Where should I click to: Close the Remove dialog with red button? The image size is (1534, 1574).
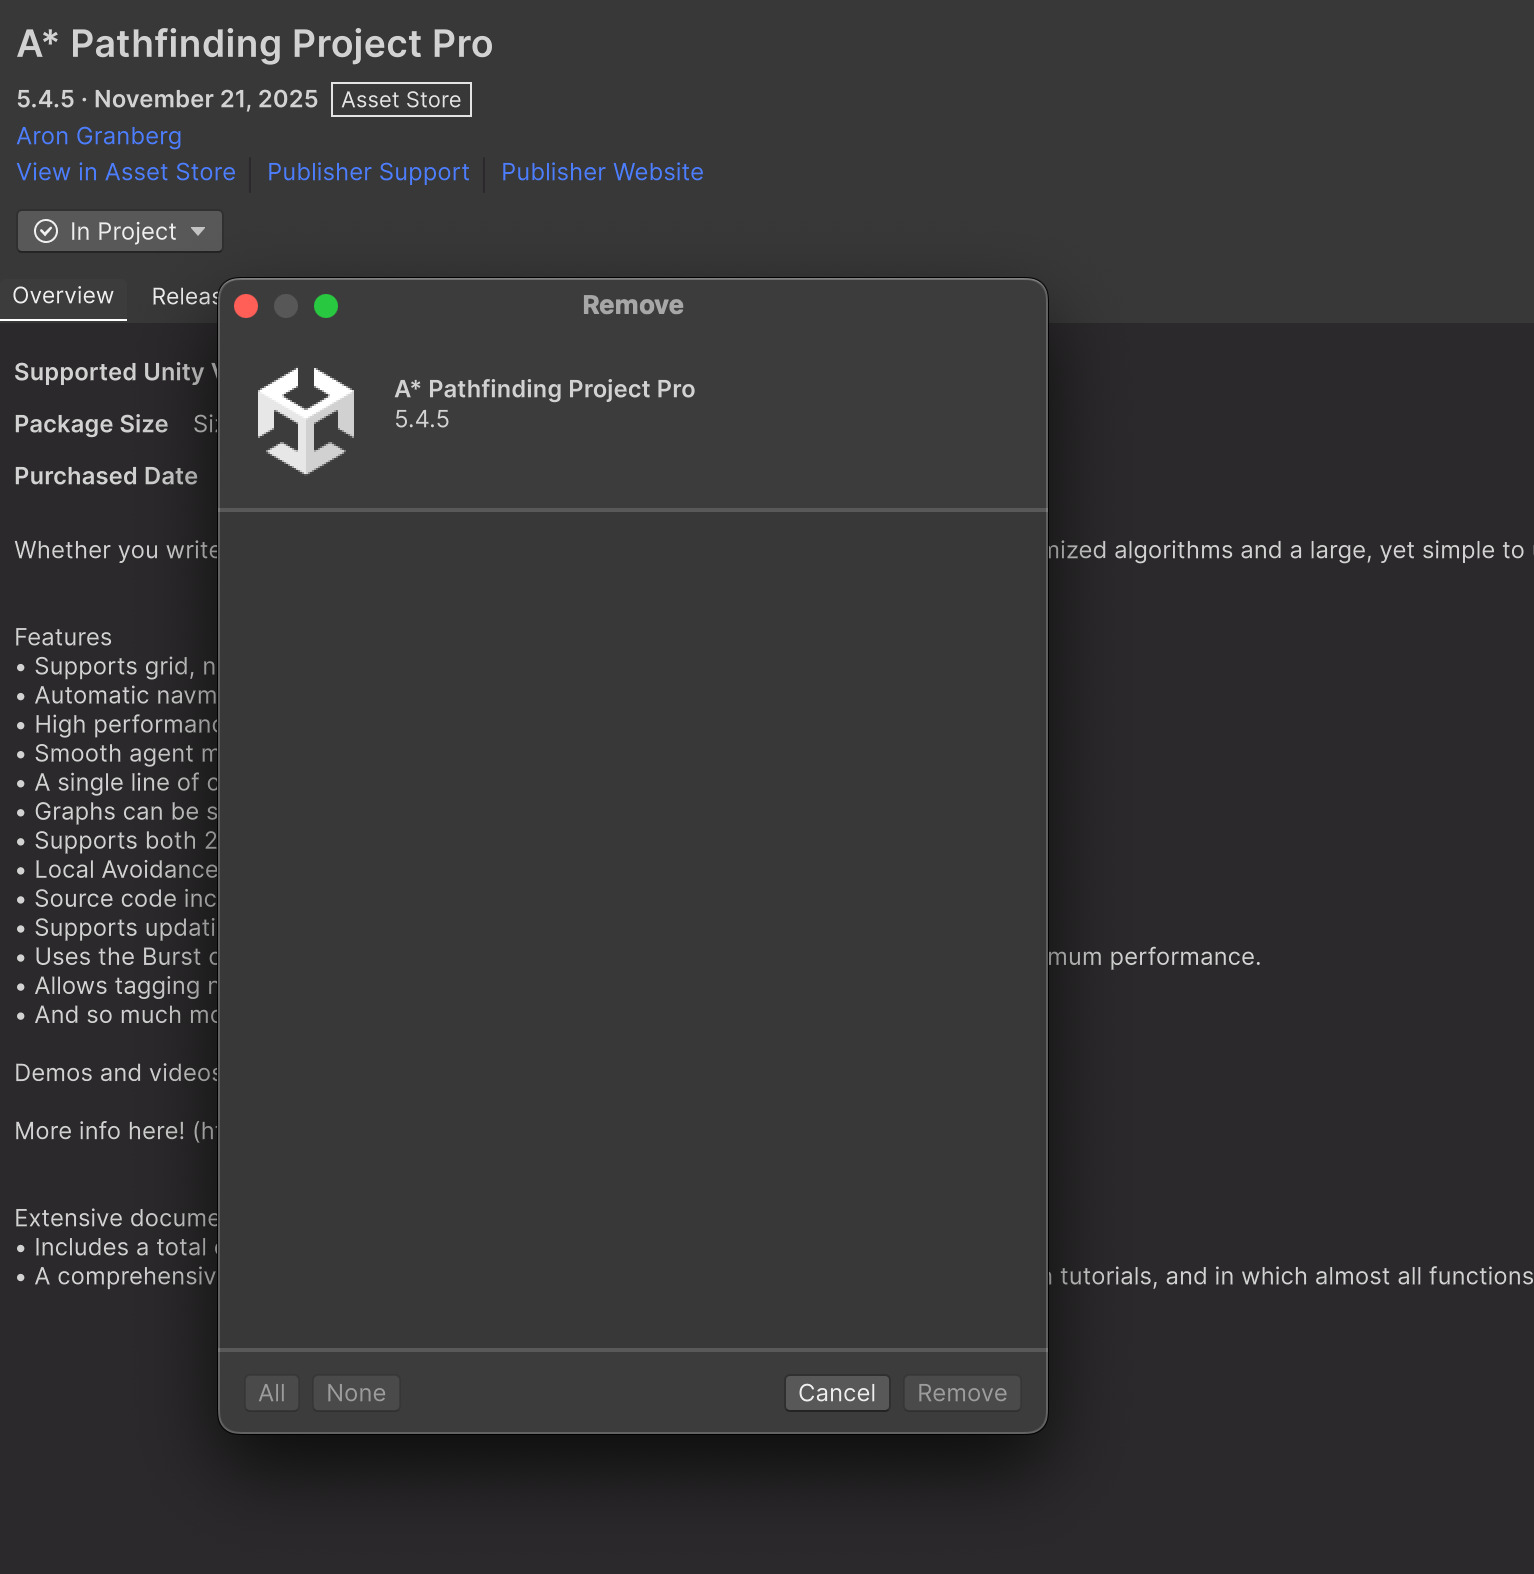click(246, 306)
